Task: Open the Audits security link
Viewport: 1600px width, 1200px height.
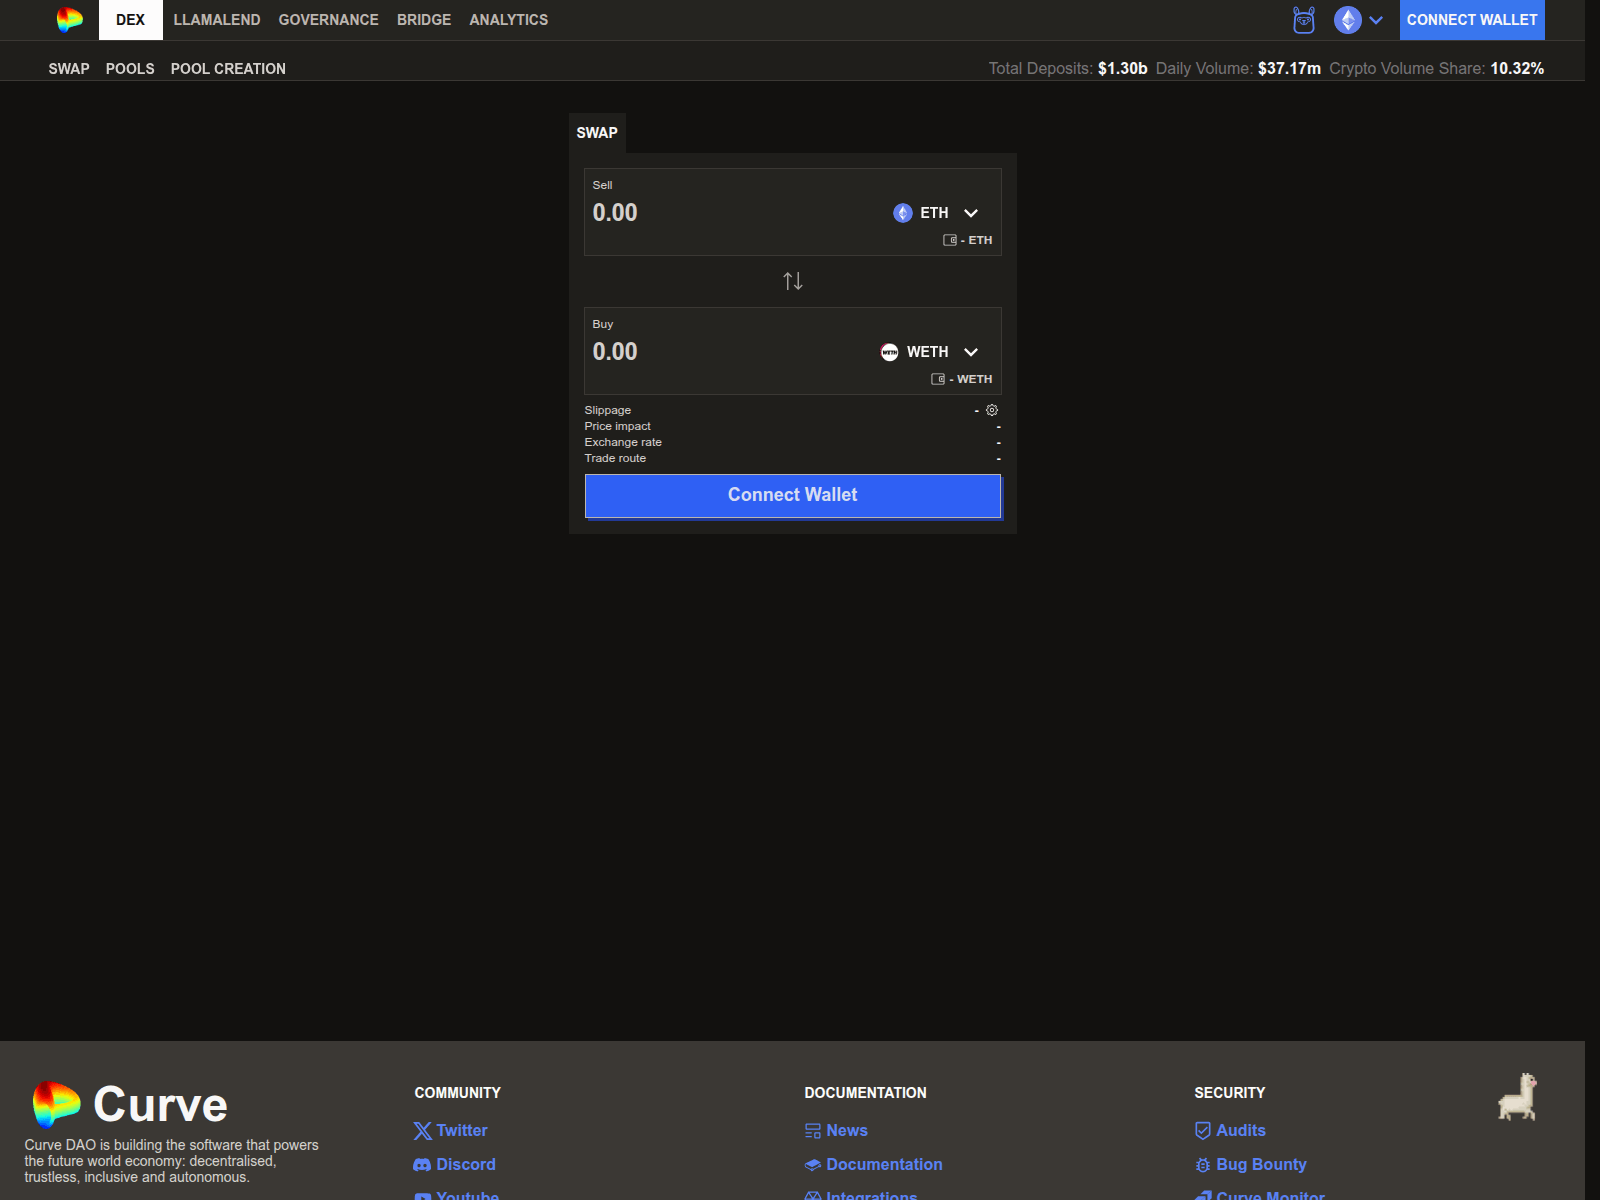Action: pos(1230,1131)
